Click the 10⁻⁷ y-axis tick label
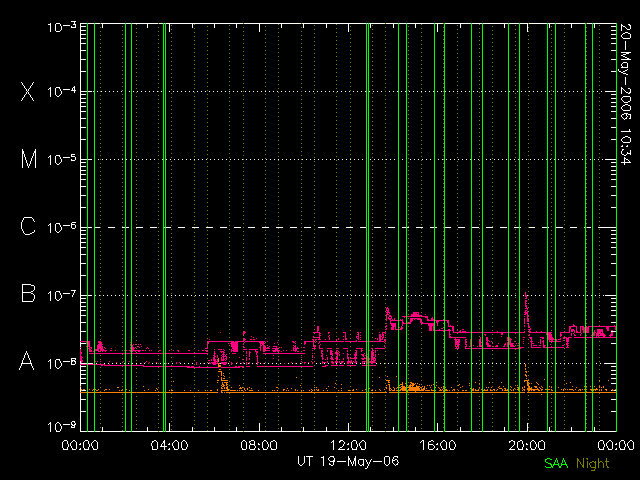The image size is (640, 480). pos(62,296)
